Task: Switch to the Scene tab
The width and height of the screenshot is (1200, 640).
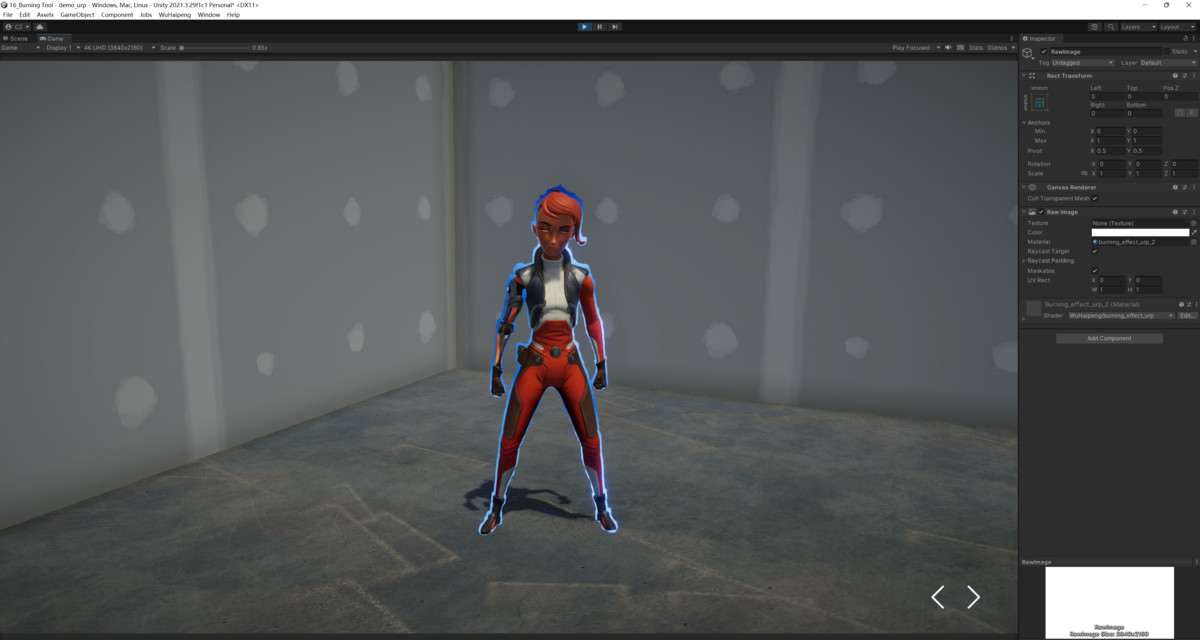Action: click(18, 38)
